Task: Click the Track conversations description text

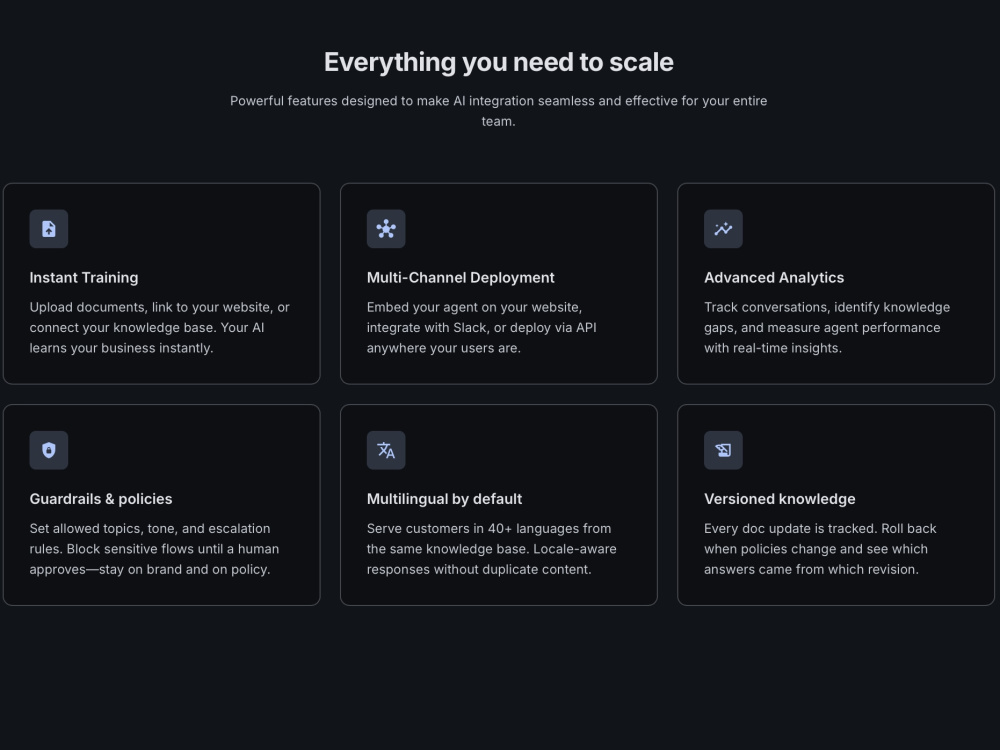Action: tap(827, 328)
